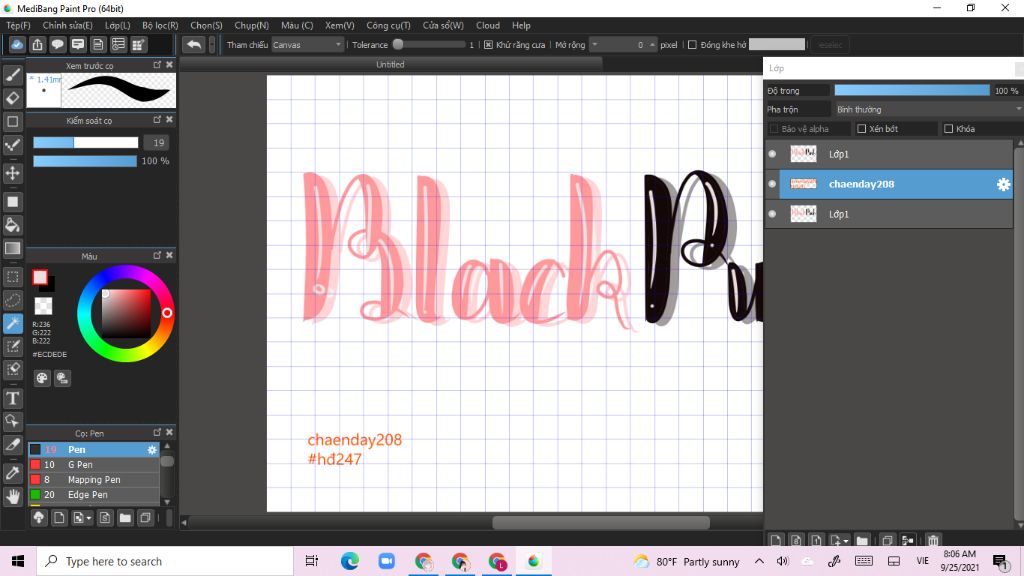Open the Chỉnh sửa(E) menu

(x=67, y=25)
